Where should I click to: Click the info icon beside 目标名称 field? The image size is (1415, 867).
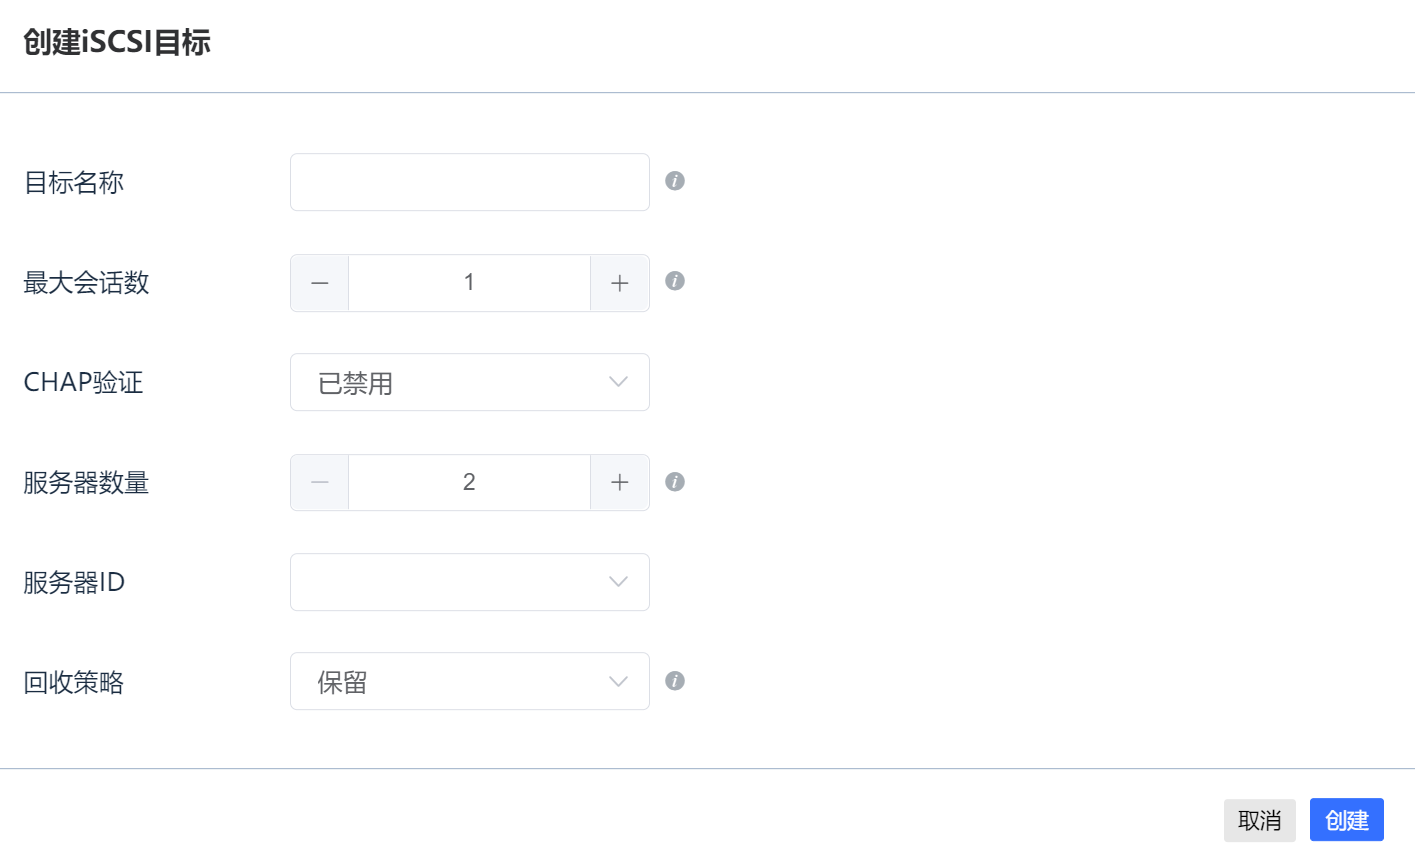tap(675, 181)
